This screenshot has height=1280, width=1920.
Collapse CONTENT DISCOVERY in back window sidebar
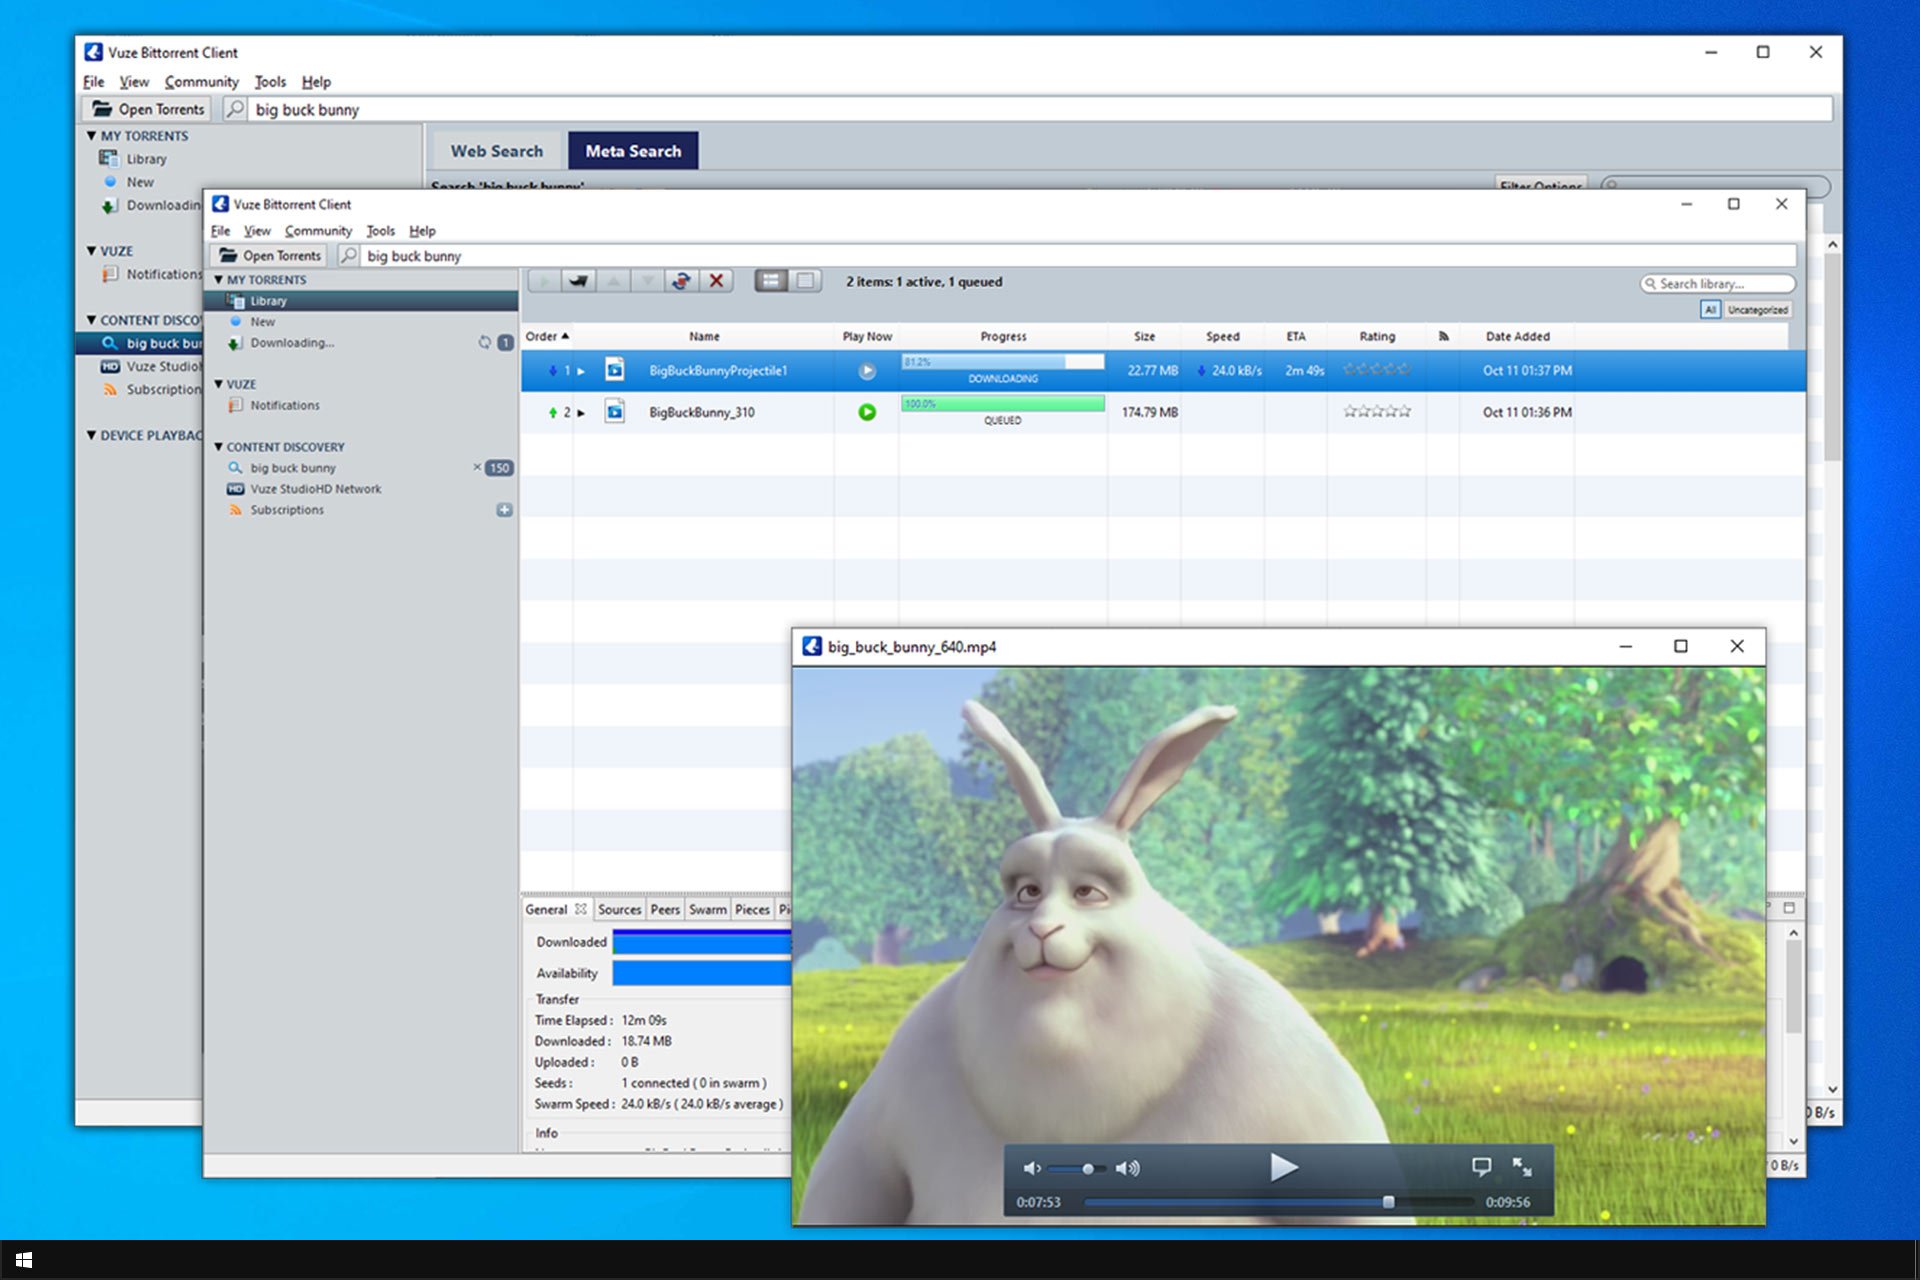click(91, 320)
